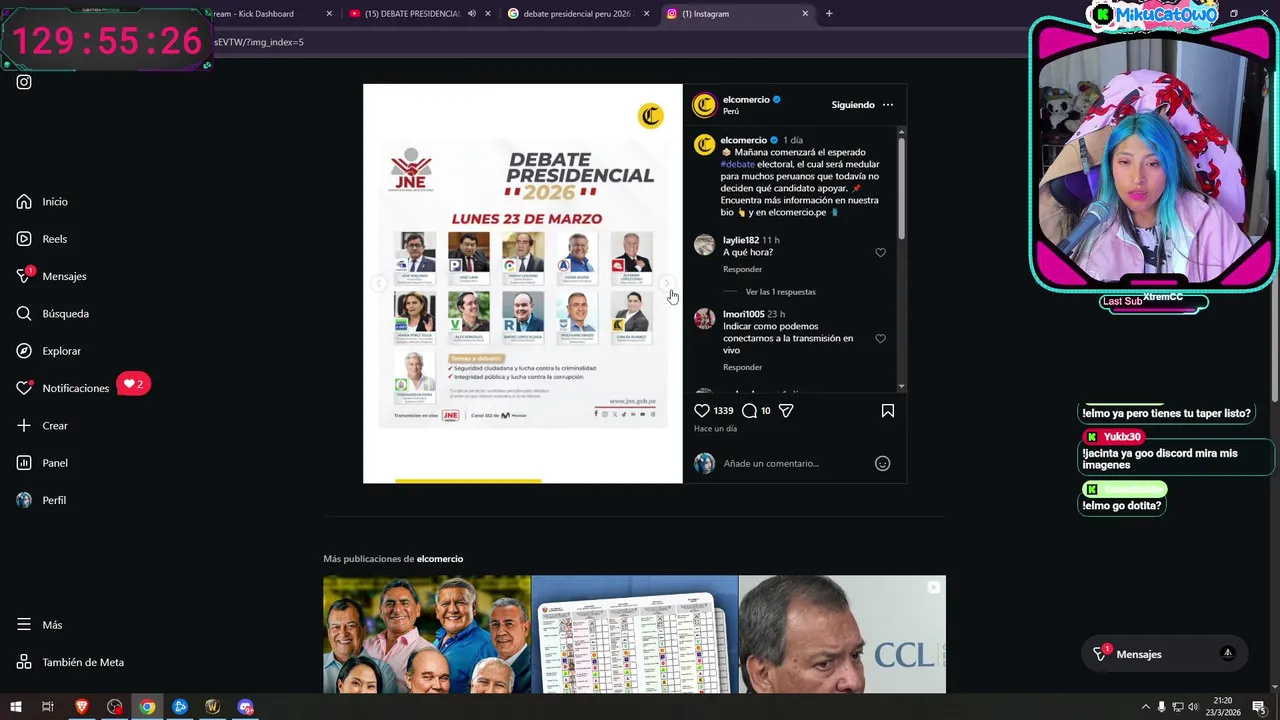Show hidden system tray icons
The height and width of the screenshot is (720, 1280).
click(1145, 707)
